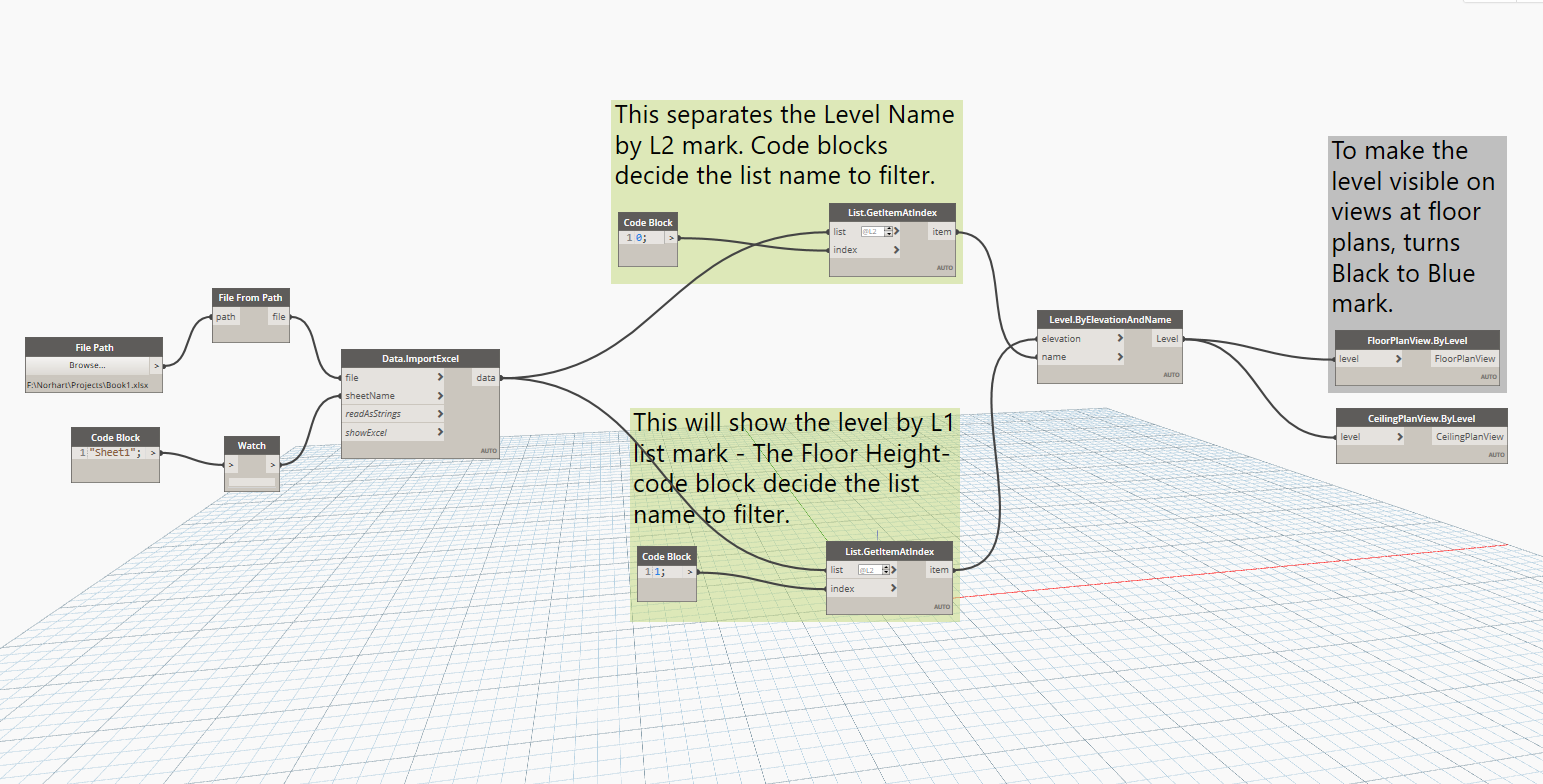The height and width of the screenshot is (784, 1543).
Task: Click the FloorPlanView output port on FloorPlanView.ByLevel
Action: point(1464,358)
